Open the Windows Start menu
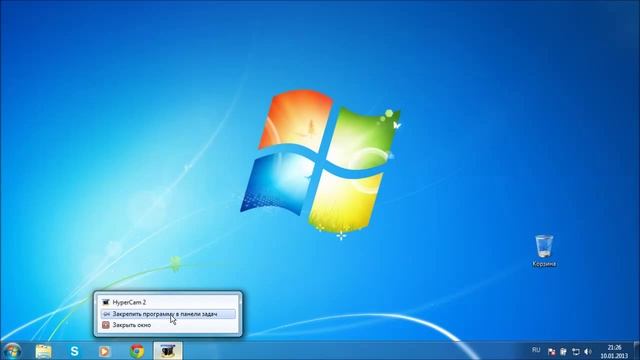The width and height of the screenshot is (640, 360). 11,351
